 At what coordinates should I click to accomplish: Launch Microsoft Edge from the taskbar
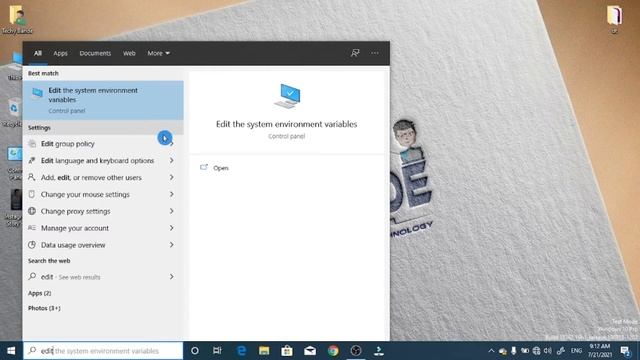pyautogui.click(x=241, y=351)
